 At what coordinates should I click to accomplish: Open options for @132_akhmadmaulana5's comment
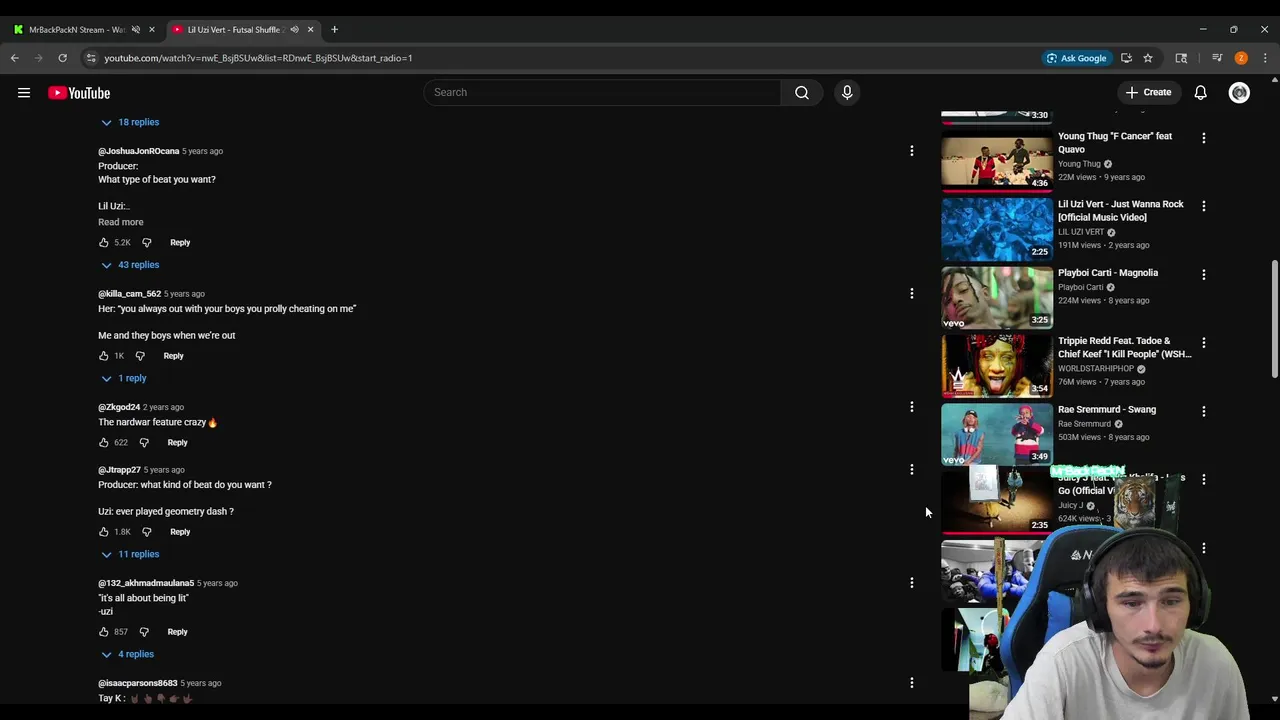911,583
